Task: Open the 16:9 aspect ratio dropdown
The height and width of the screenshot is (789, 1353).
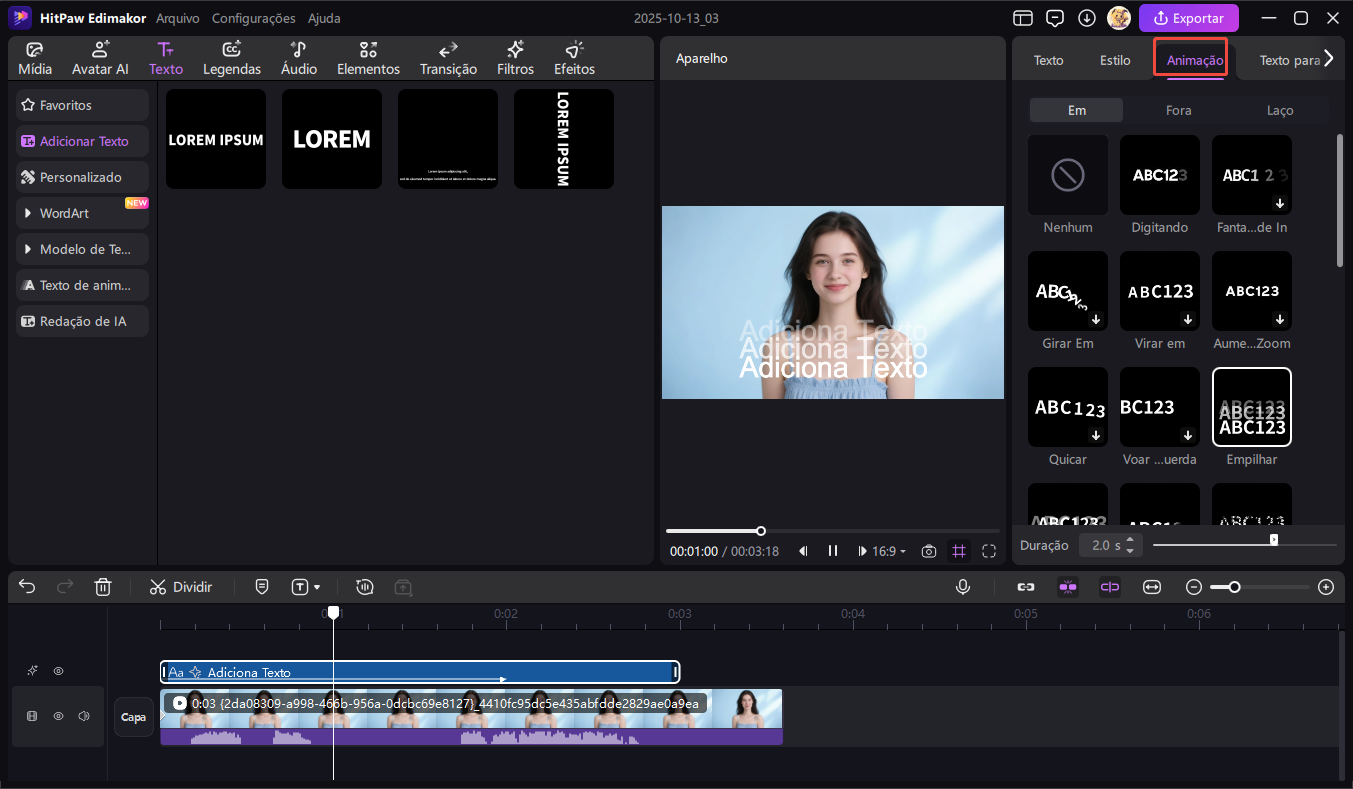Action: 888,551
